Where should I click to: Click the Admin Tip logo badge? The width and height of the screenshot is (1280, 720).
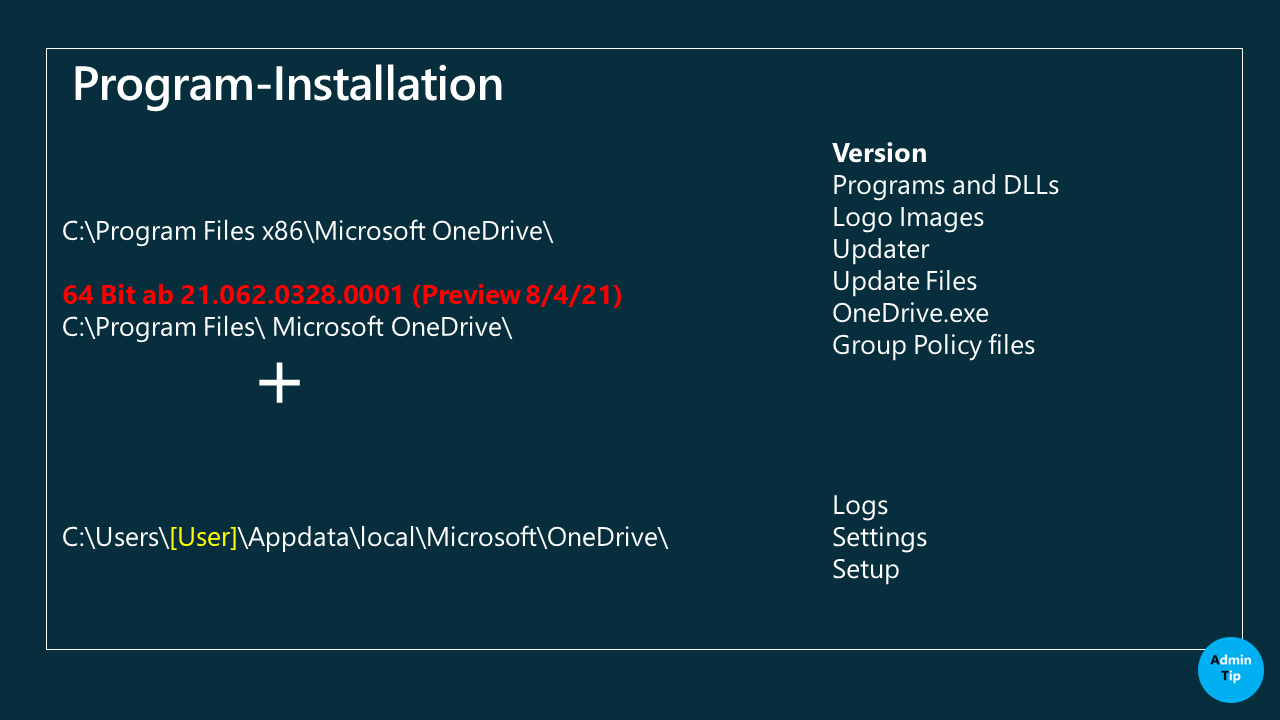click(1230, 669)
